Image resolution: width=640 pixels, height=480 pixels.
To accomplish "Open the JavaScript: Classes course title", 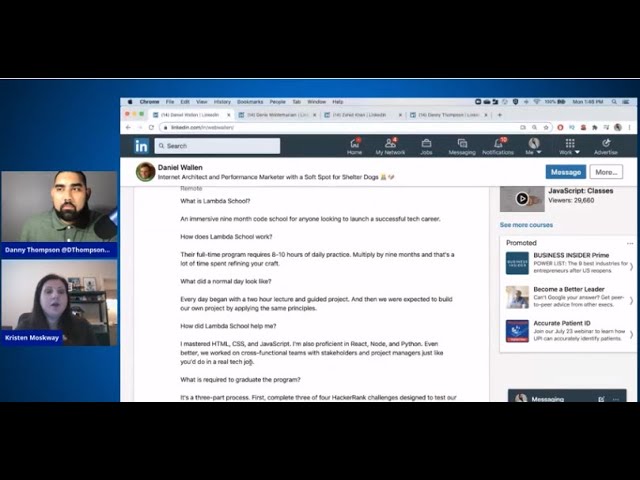I will pyautogui.click(x=580, y=191).
